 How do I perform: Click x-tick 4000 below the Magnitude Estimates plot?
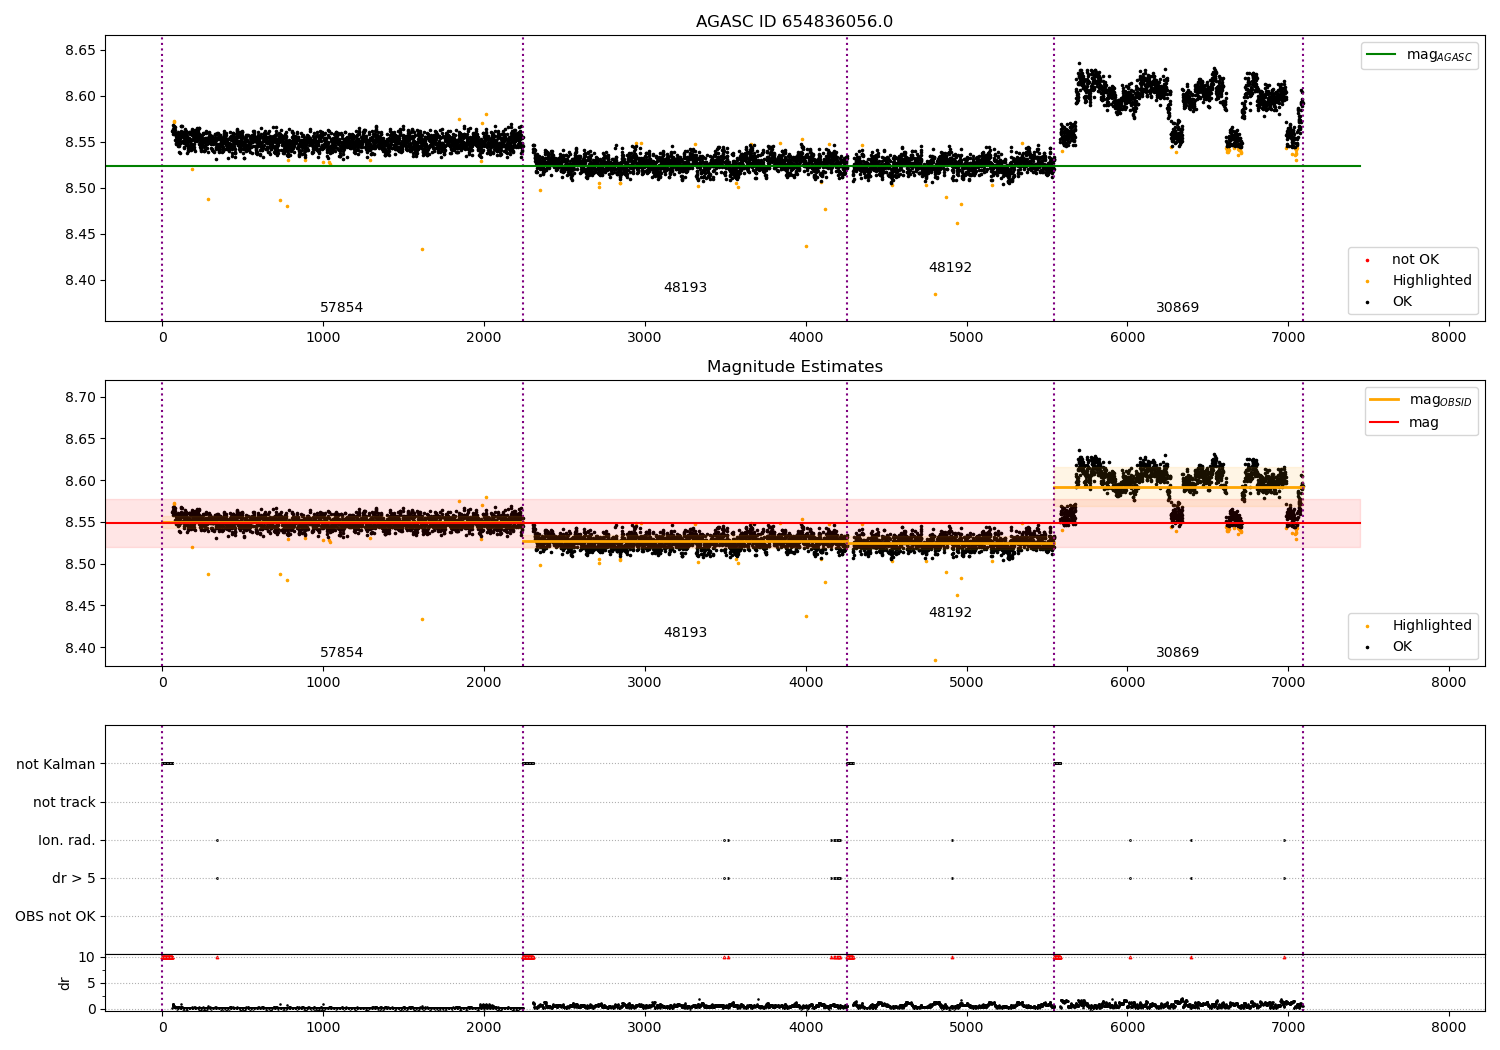click(x=805, y=683)
